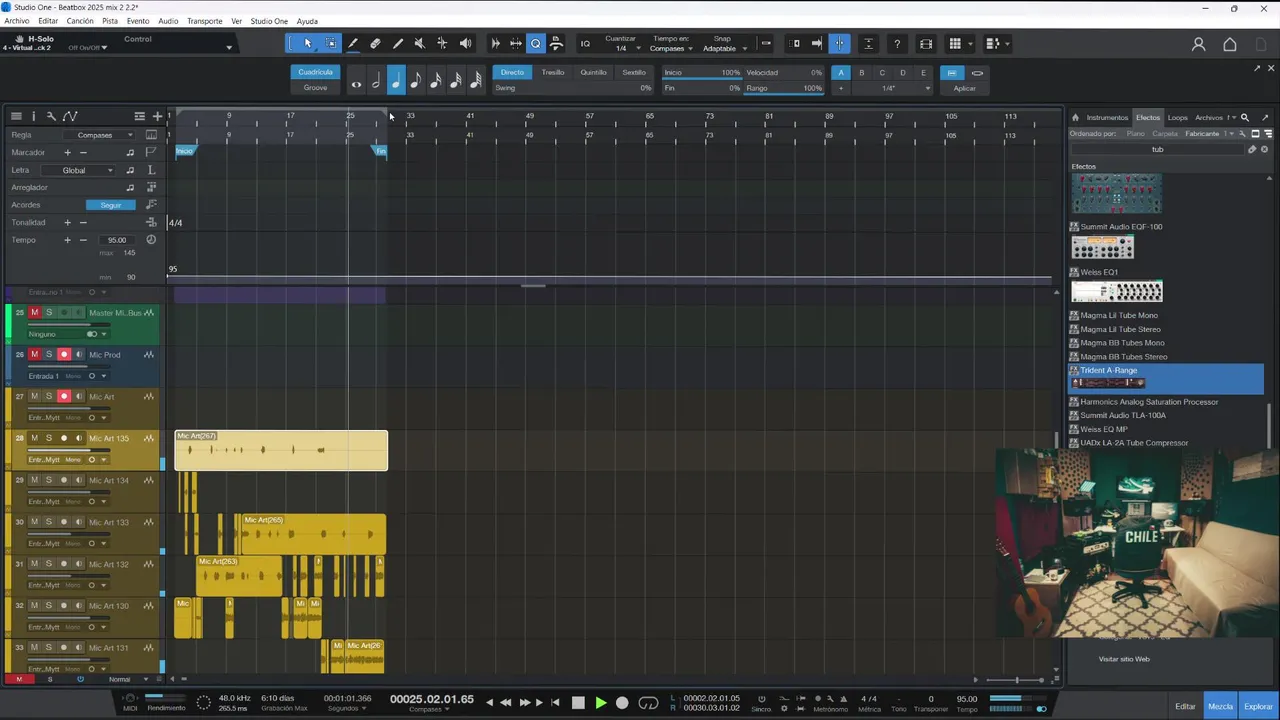The height and width of the screenshot is (720, 1280).
Task: Open the track list icon
Action: 16,116
